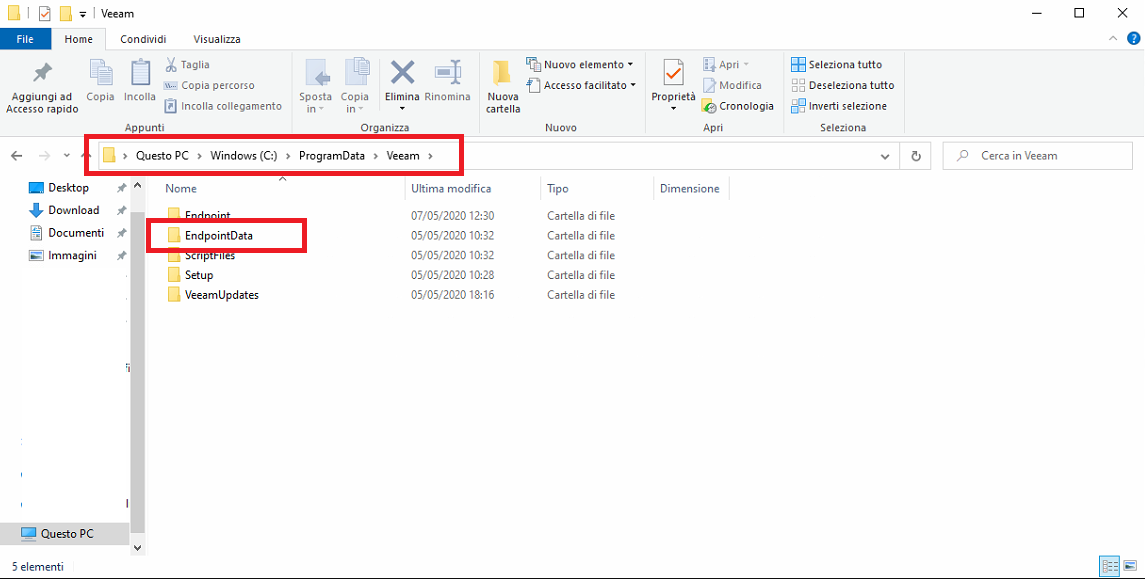Select the VeeamUpdates folder

[221, 295]
